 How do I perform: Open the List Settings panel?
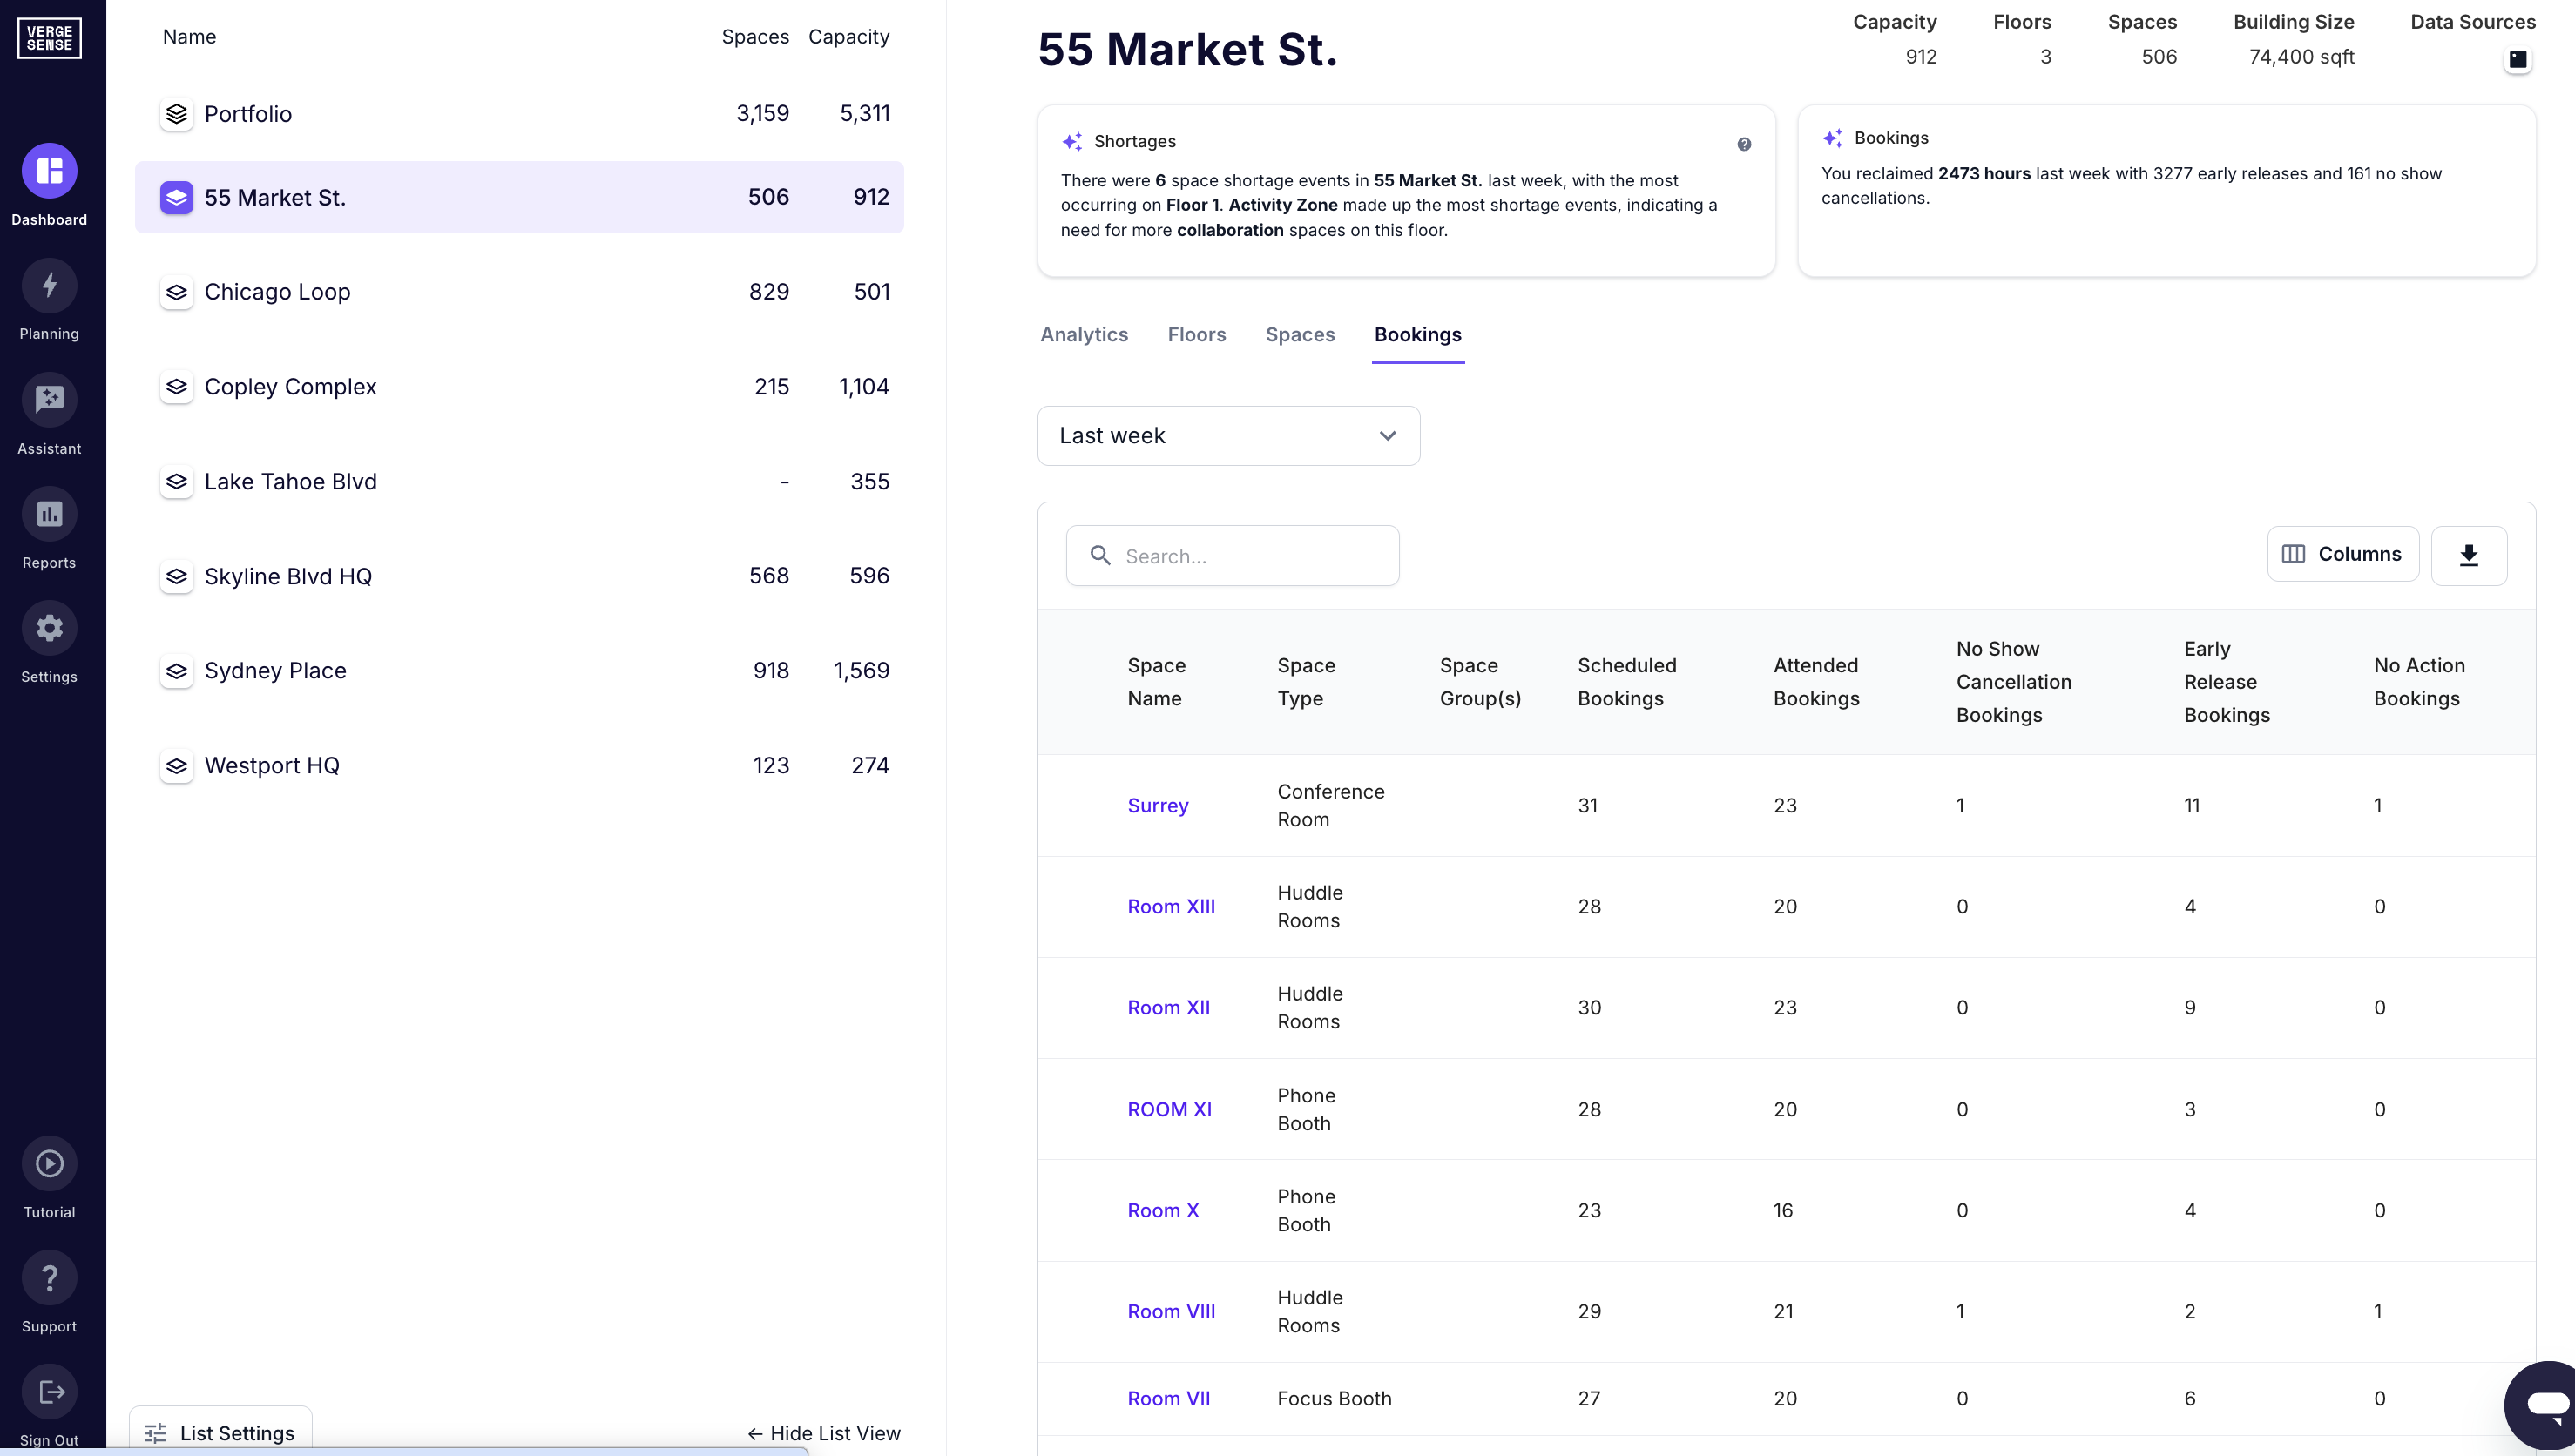(220, 1432)
